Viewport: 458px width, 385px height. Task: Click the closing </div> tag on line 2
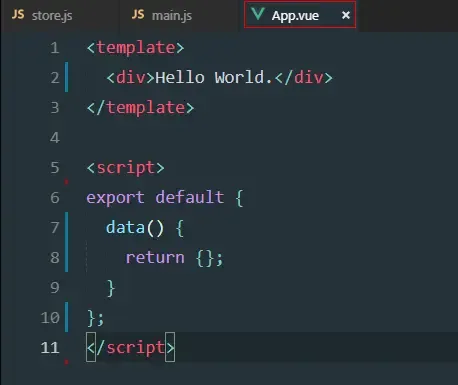(x=304, y=78)
